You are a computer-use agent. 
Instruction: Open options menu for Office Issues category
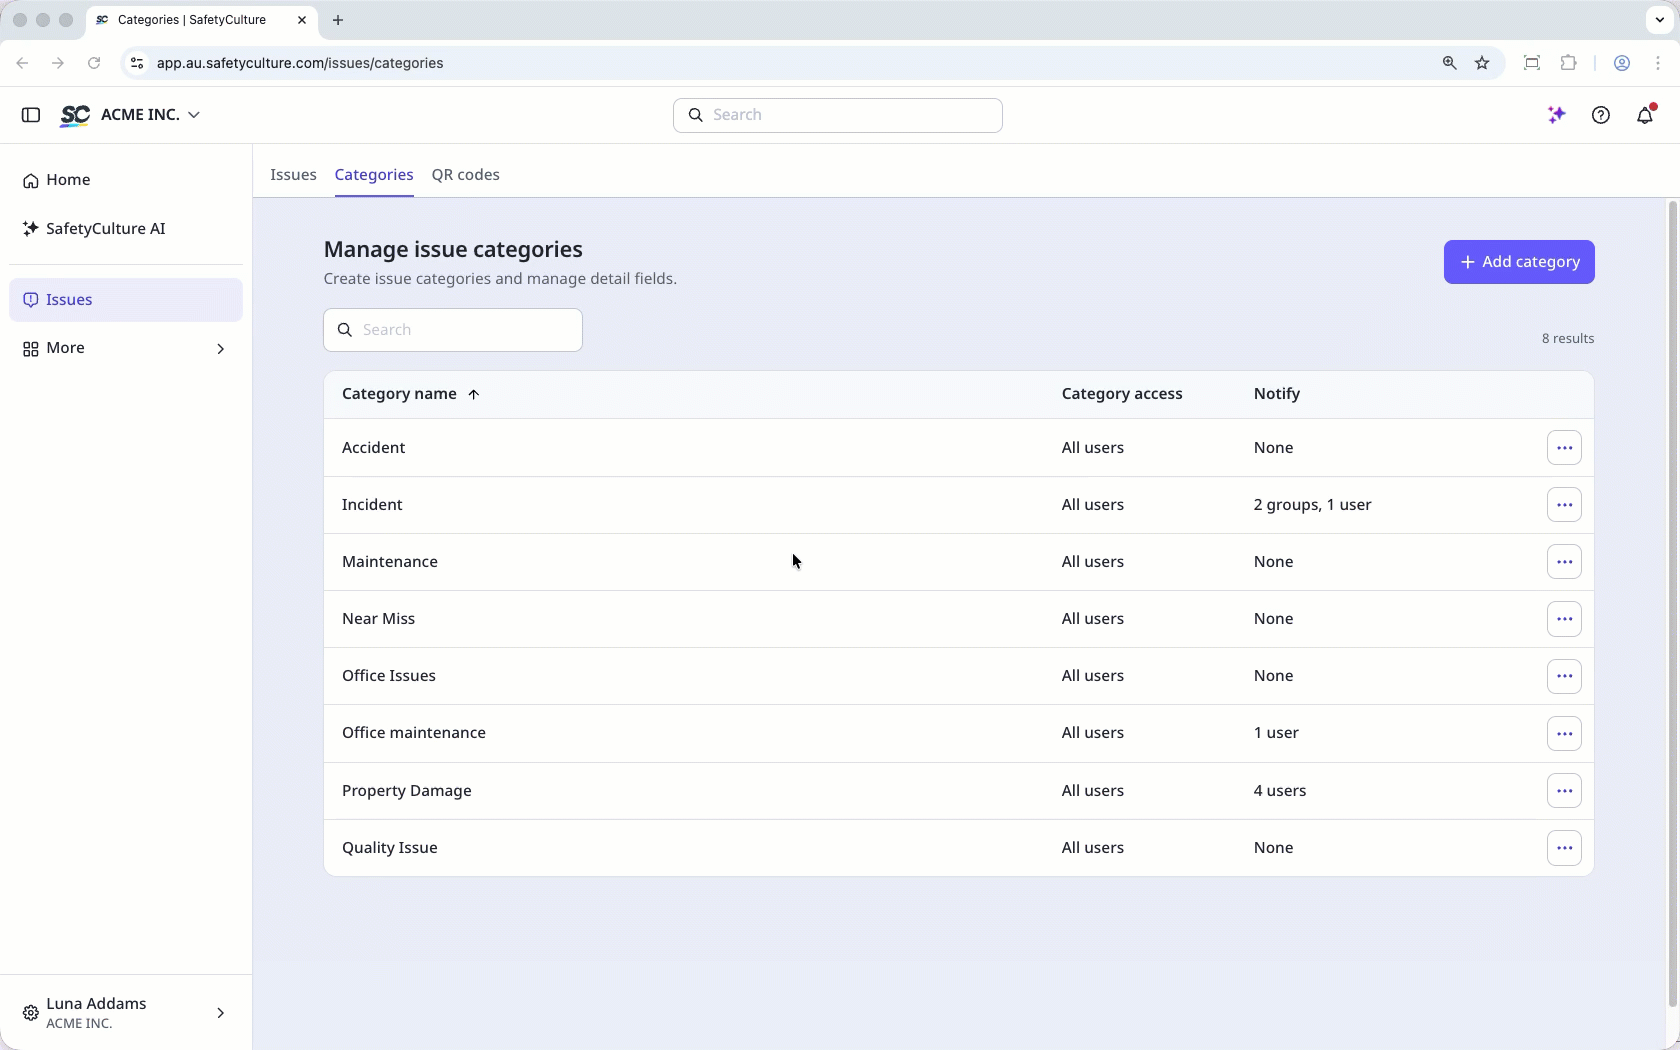pyautogui.click(x=1564, y=676)
